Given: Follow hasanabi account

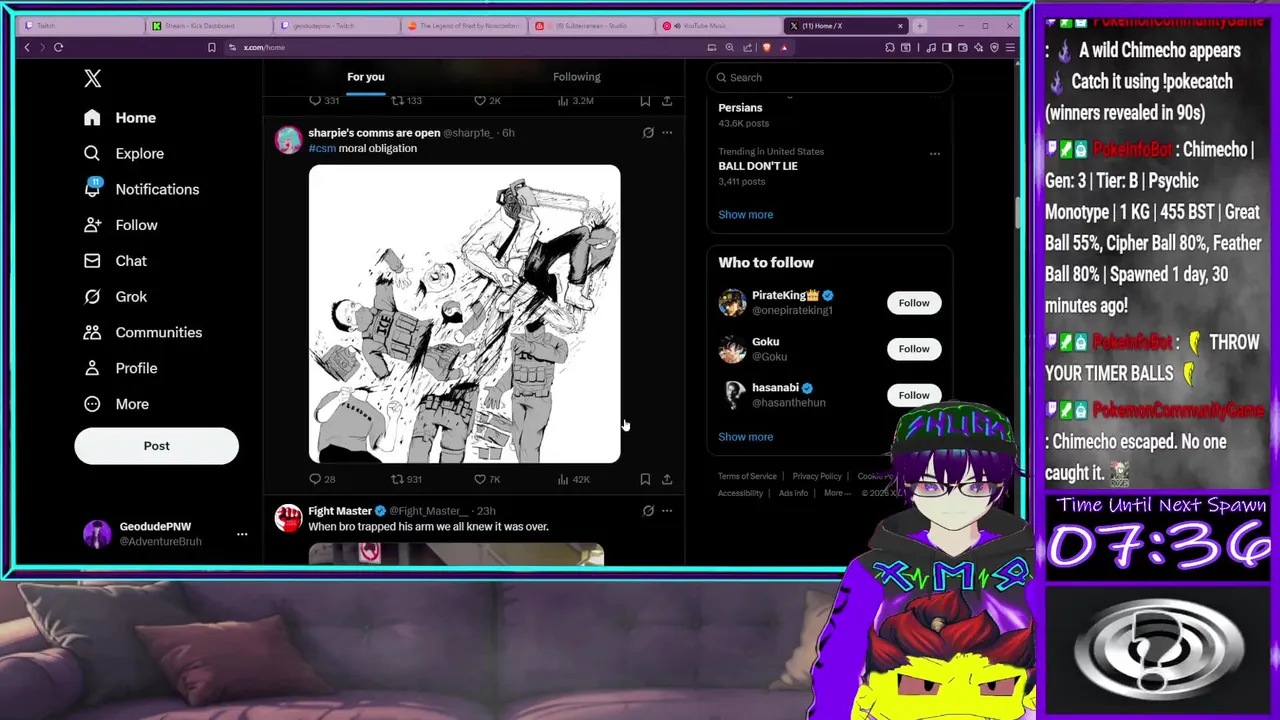Looking at the screenshot, I should 914,395.
